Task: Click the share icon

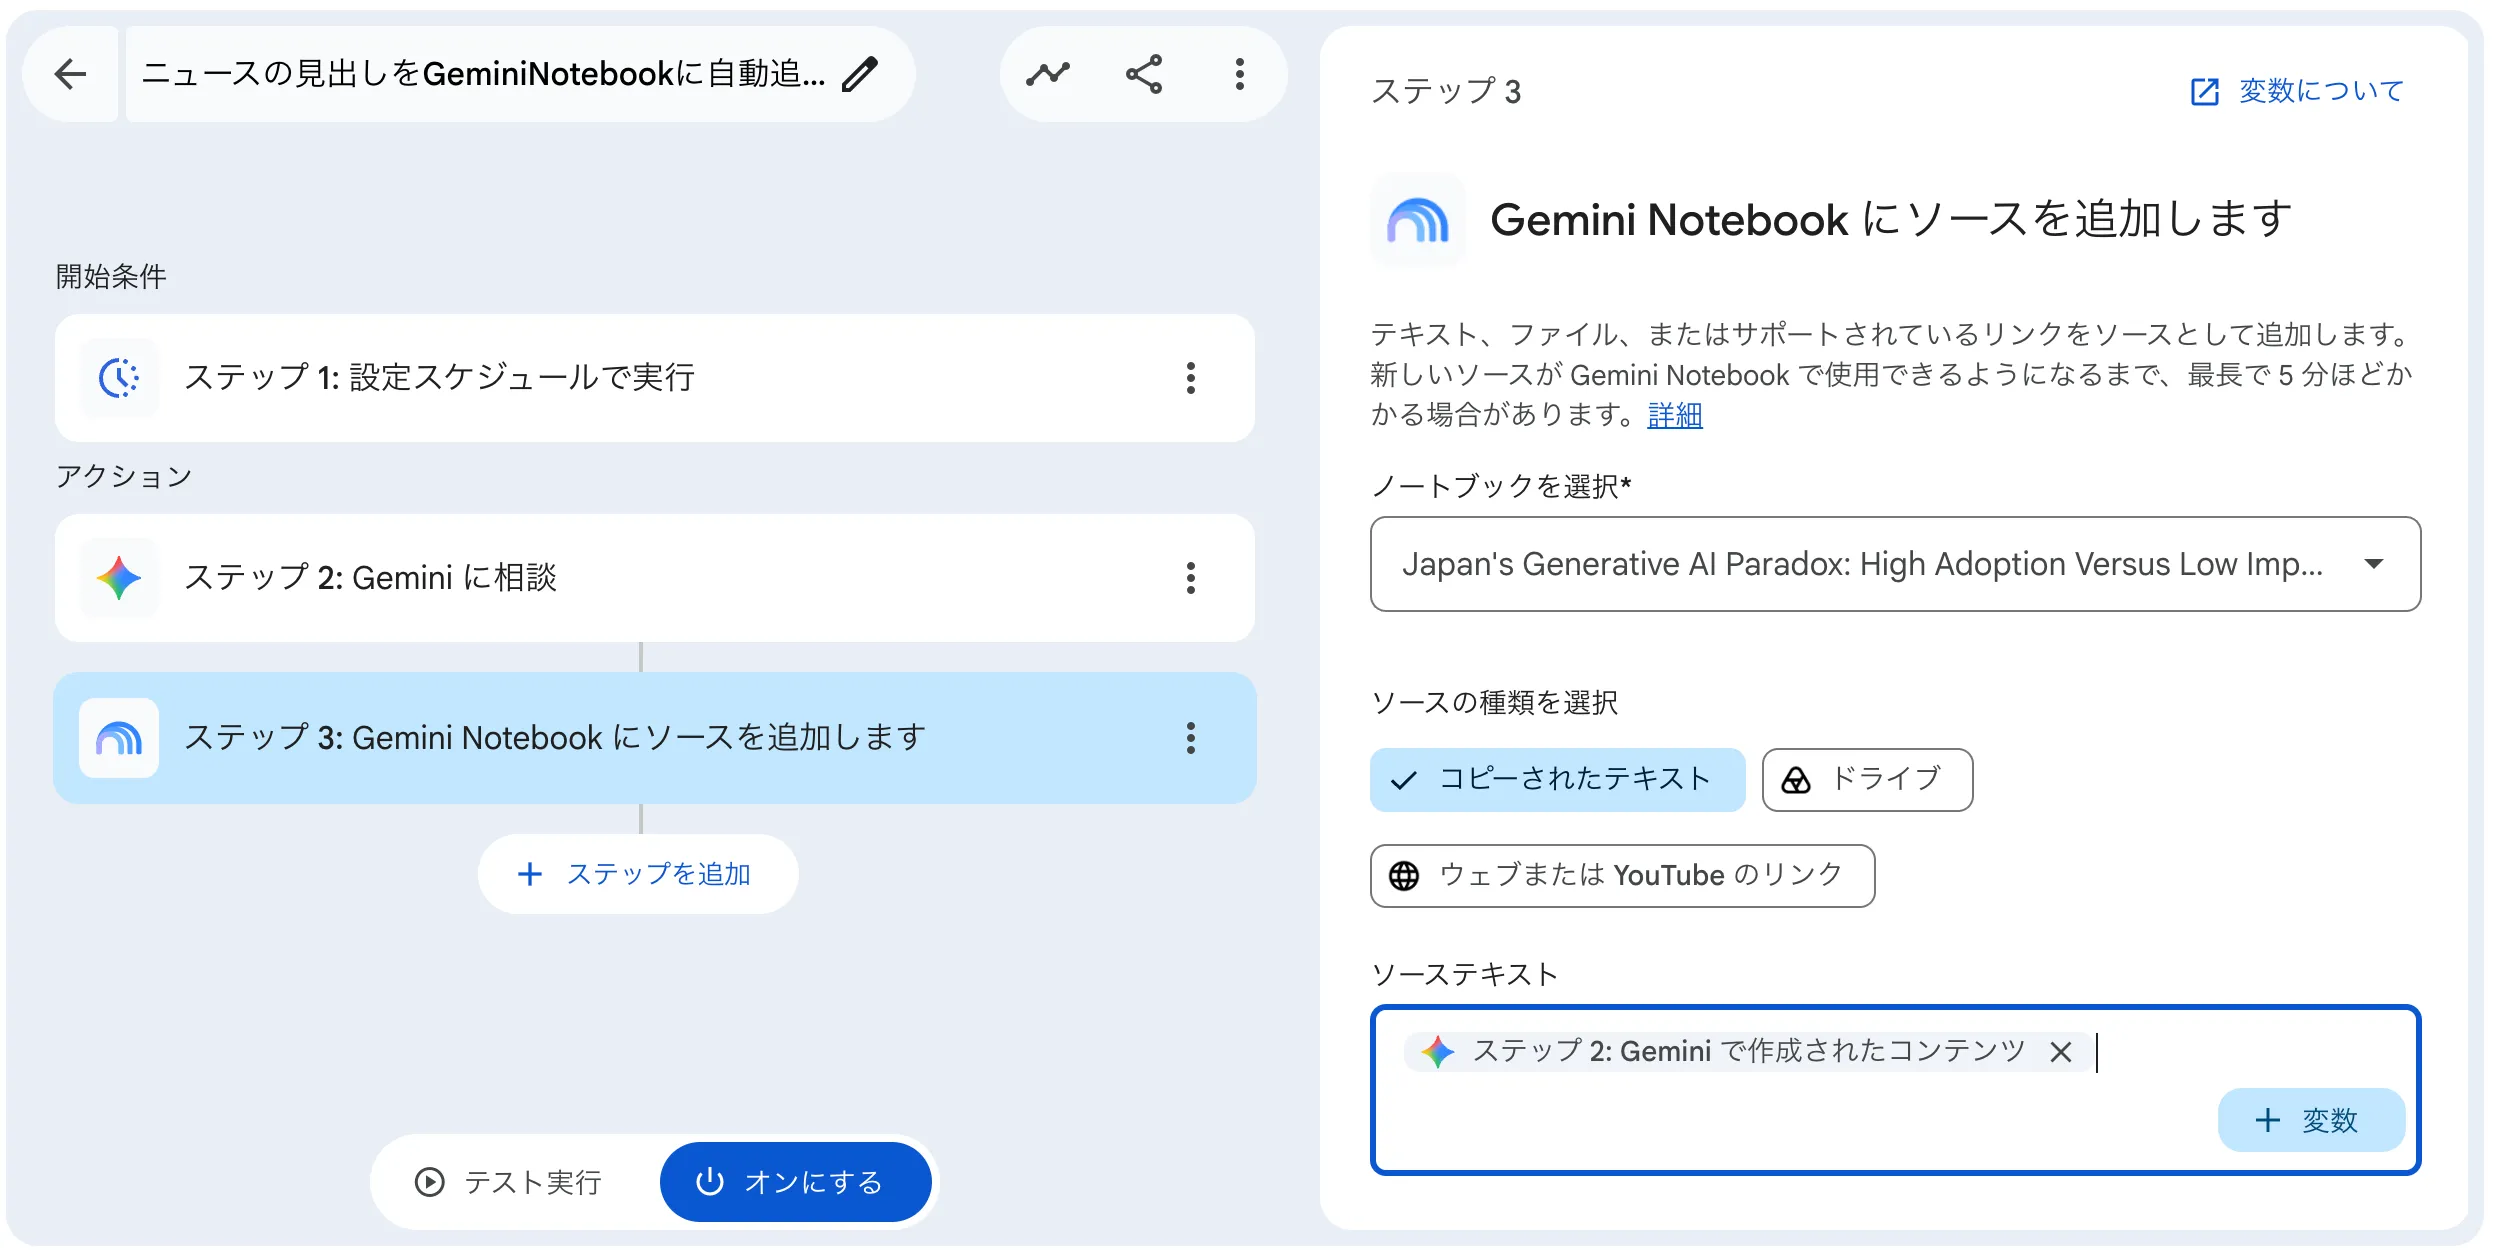Action: pos(1144,74)
